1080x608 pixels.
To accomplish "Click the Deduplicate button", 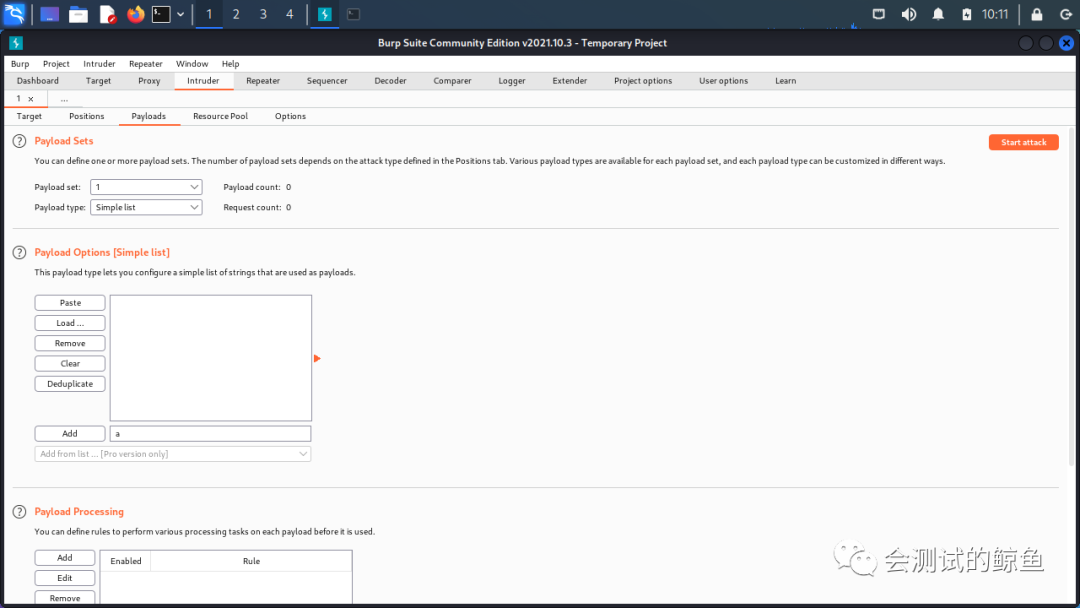I will 70,384.
